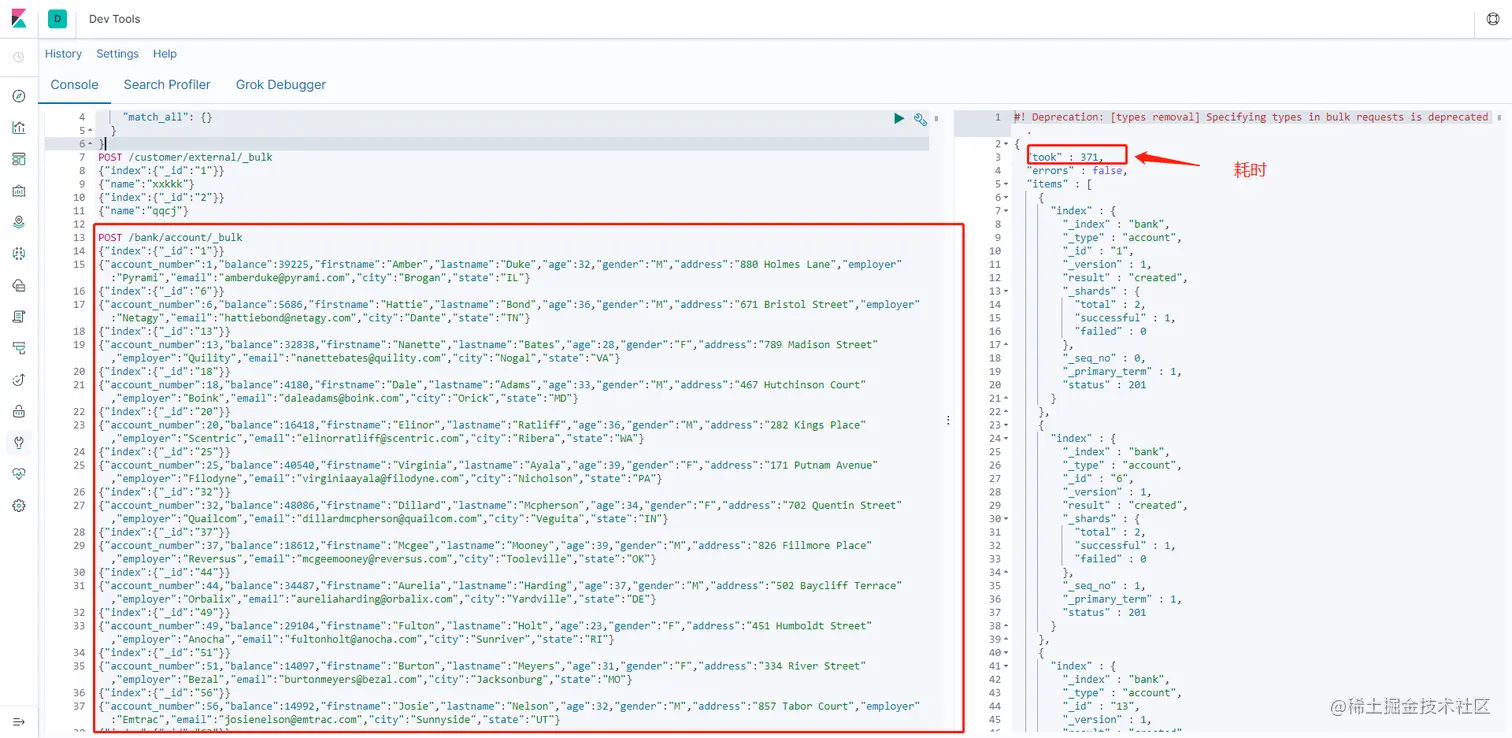Open Dev Tools icon in sidebar
This screenshot has width=1512, height=738.
[x=19, y=442]
